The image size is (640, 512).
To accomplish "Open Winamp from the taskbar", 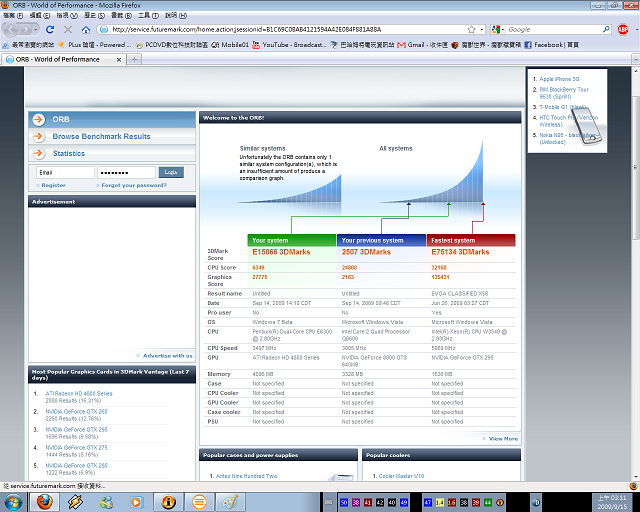I will pyautogui.click(x=75, y=502).
